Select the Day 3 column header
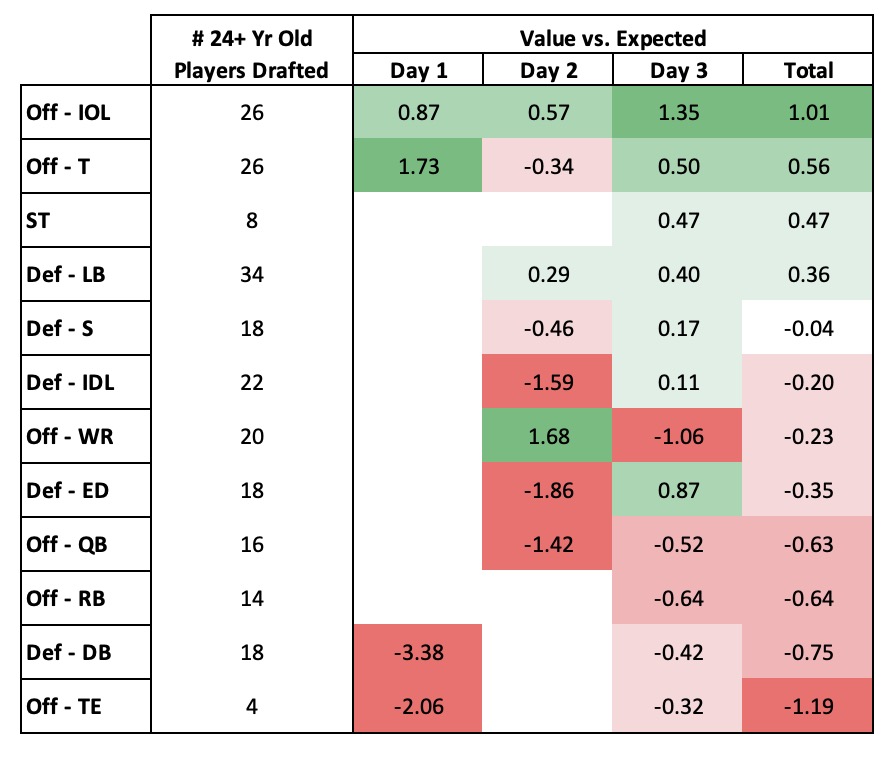This screenshot has height=758, width=888. click(677, 70)
